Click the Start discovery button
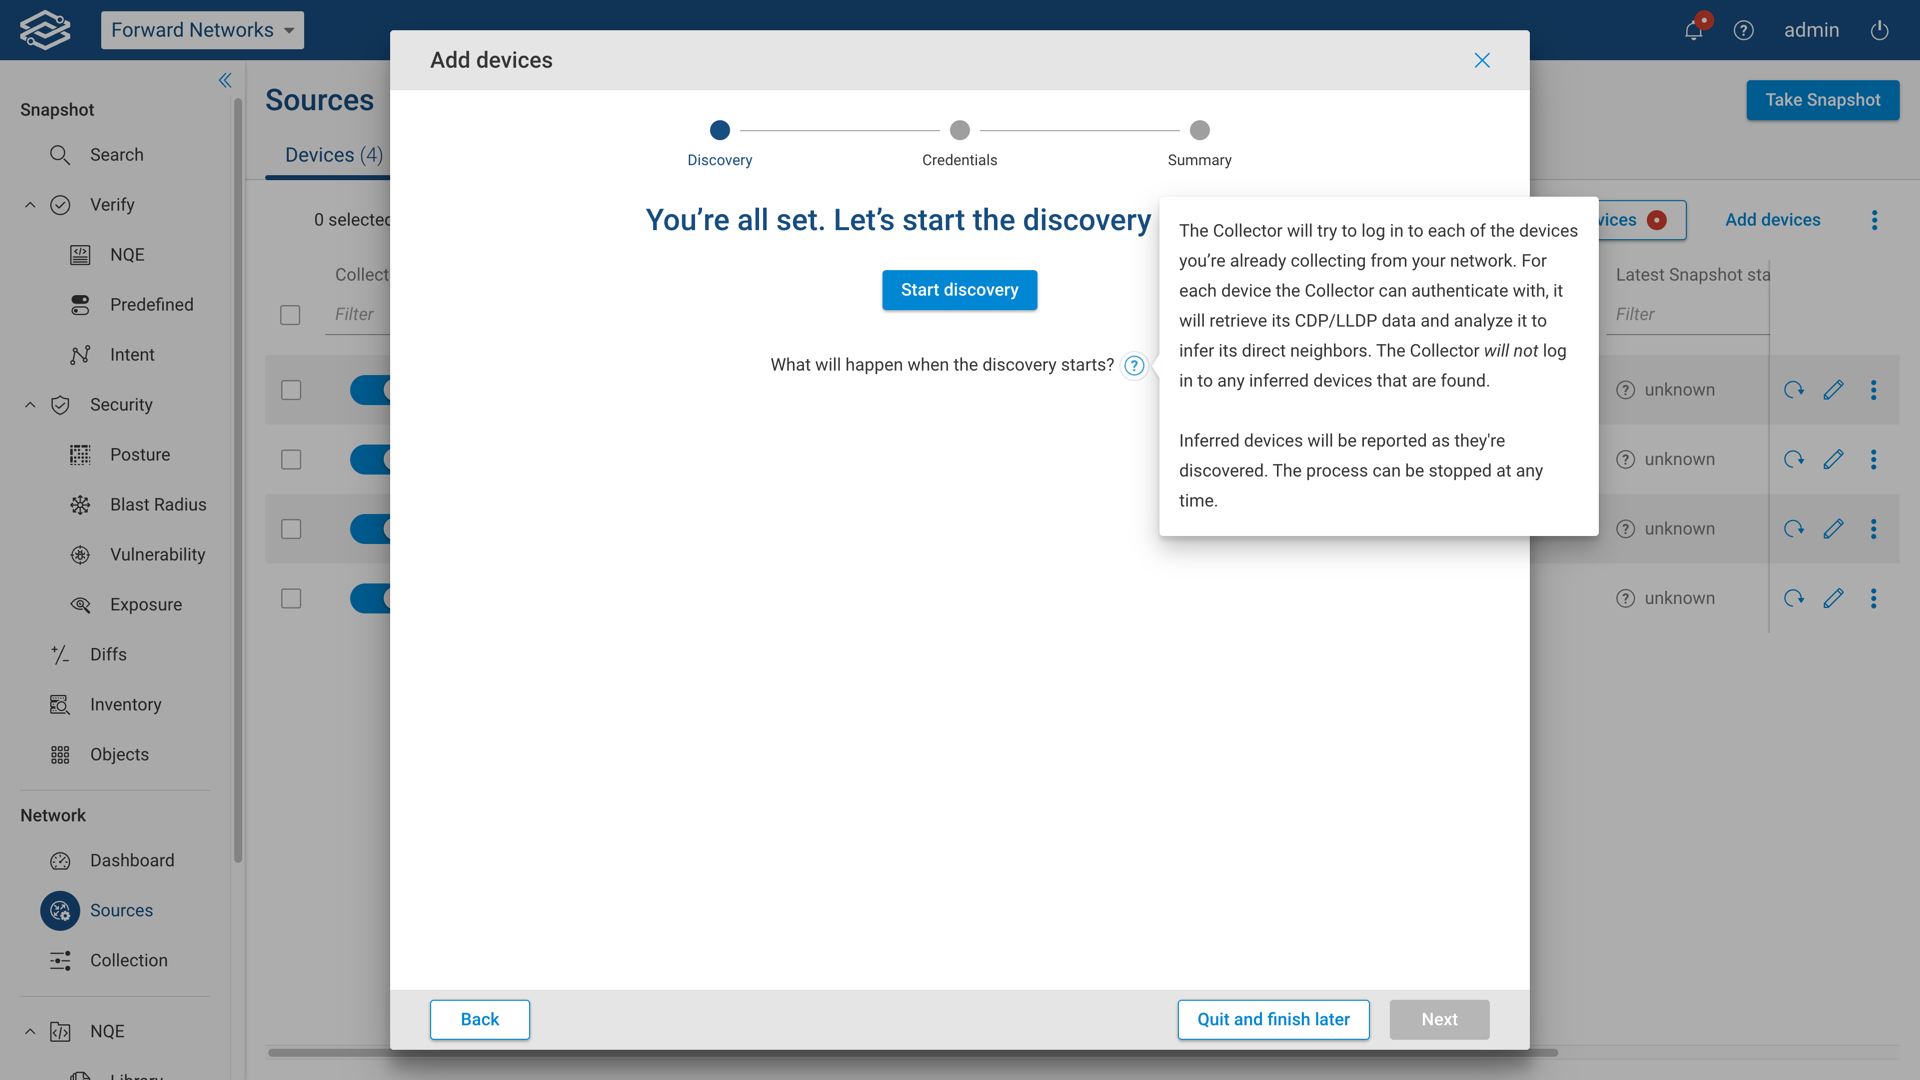 959,290
